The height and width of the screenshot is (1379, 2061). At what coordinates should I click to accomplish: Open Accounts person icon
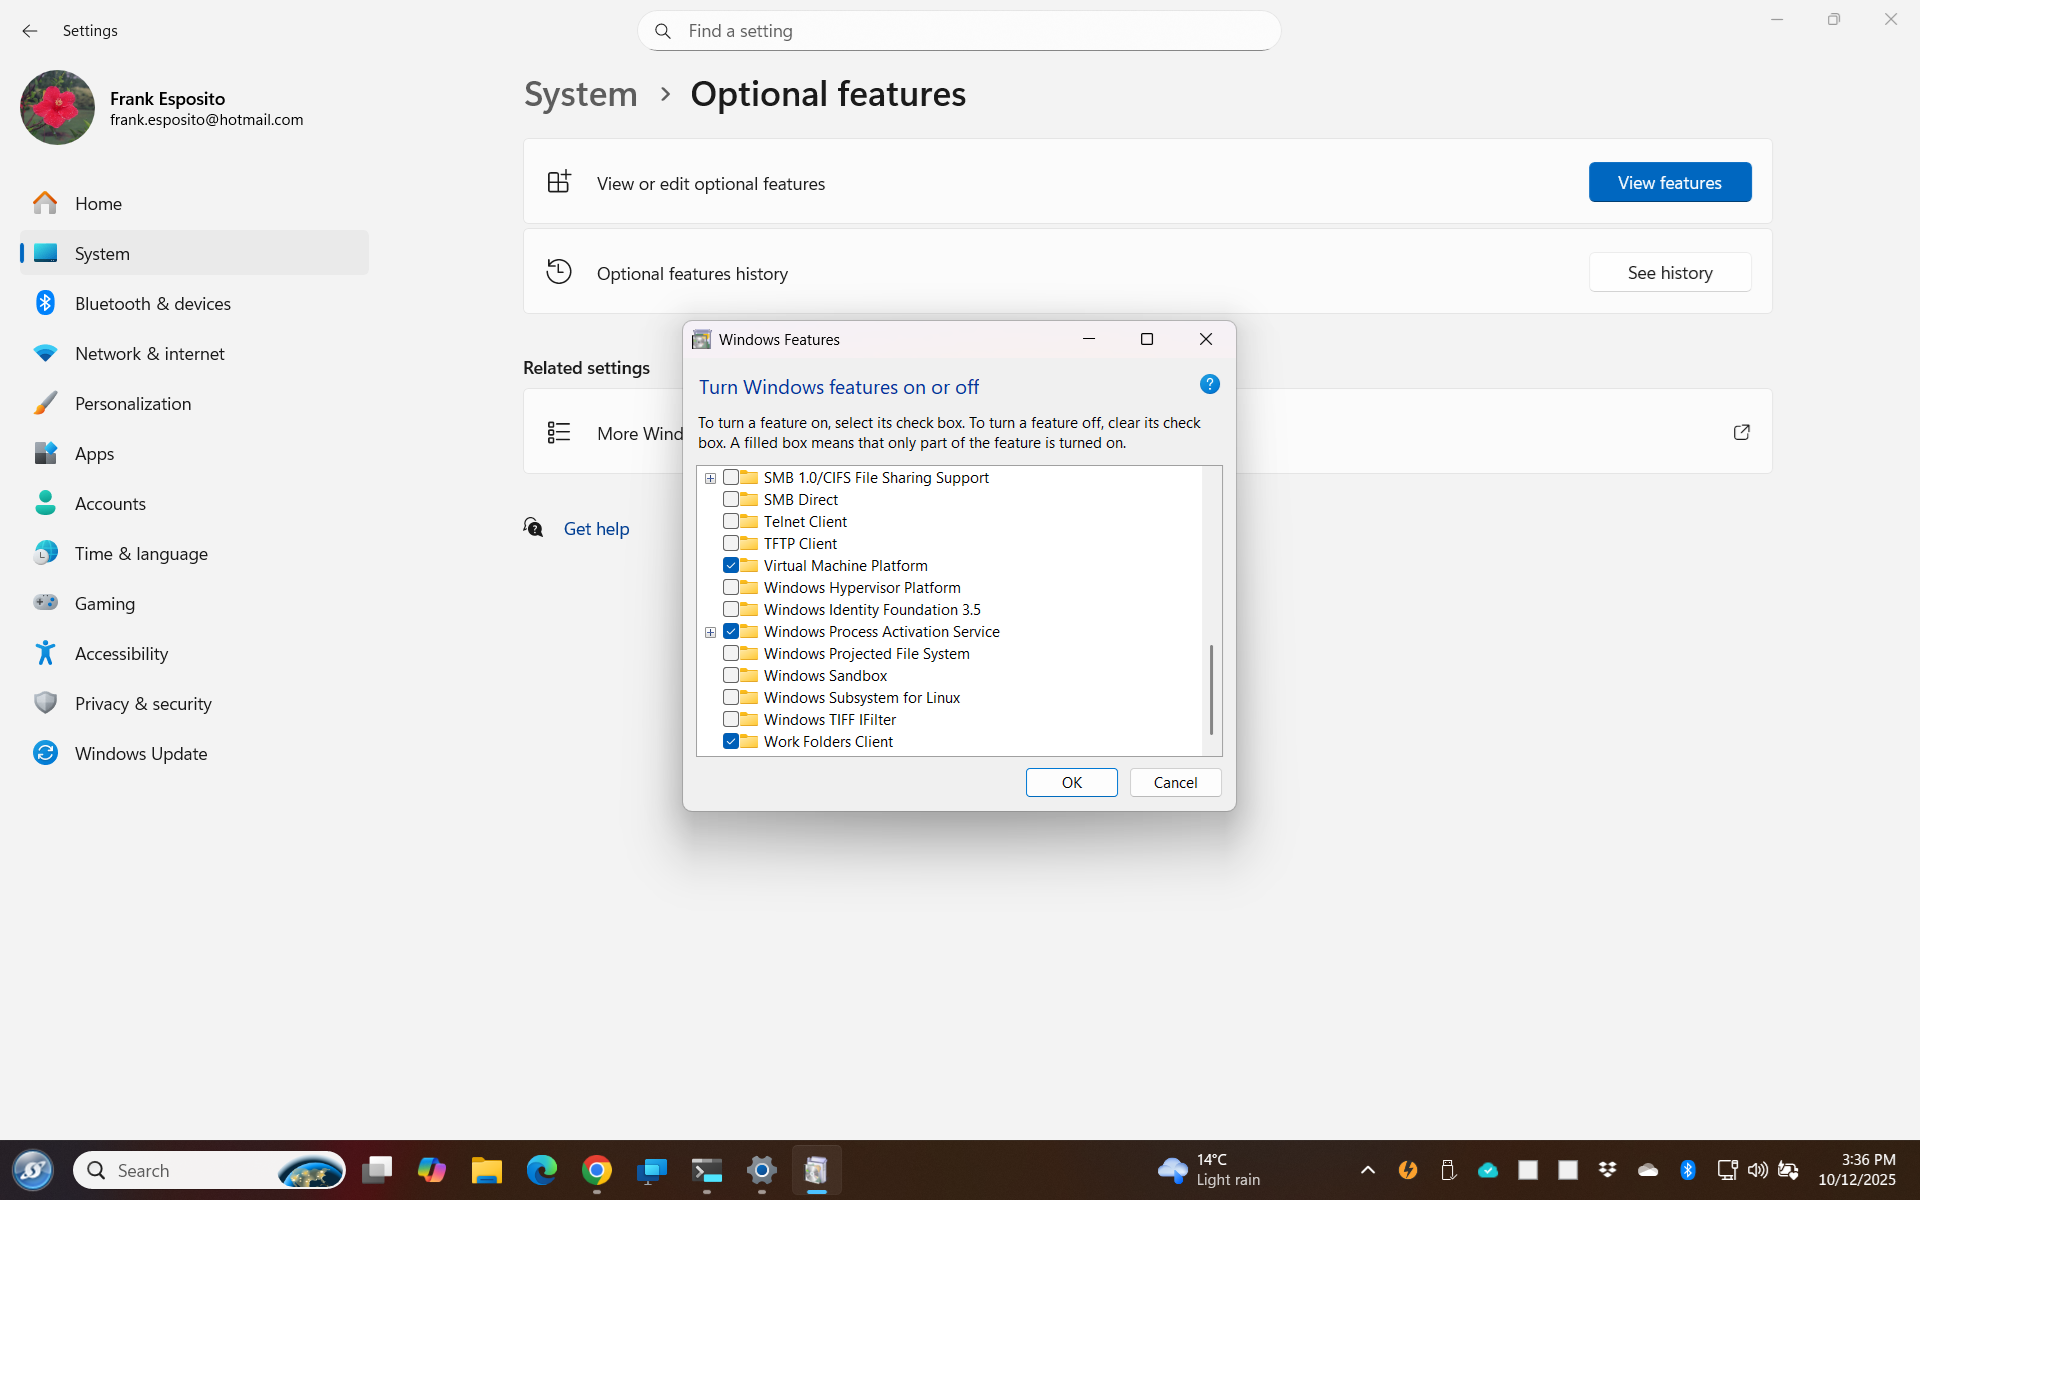point(45,503)
